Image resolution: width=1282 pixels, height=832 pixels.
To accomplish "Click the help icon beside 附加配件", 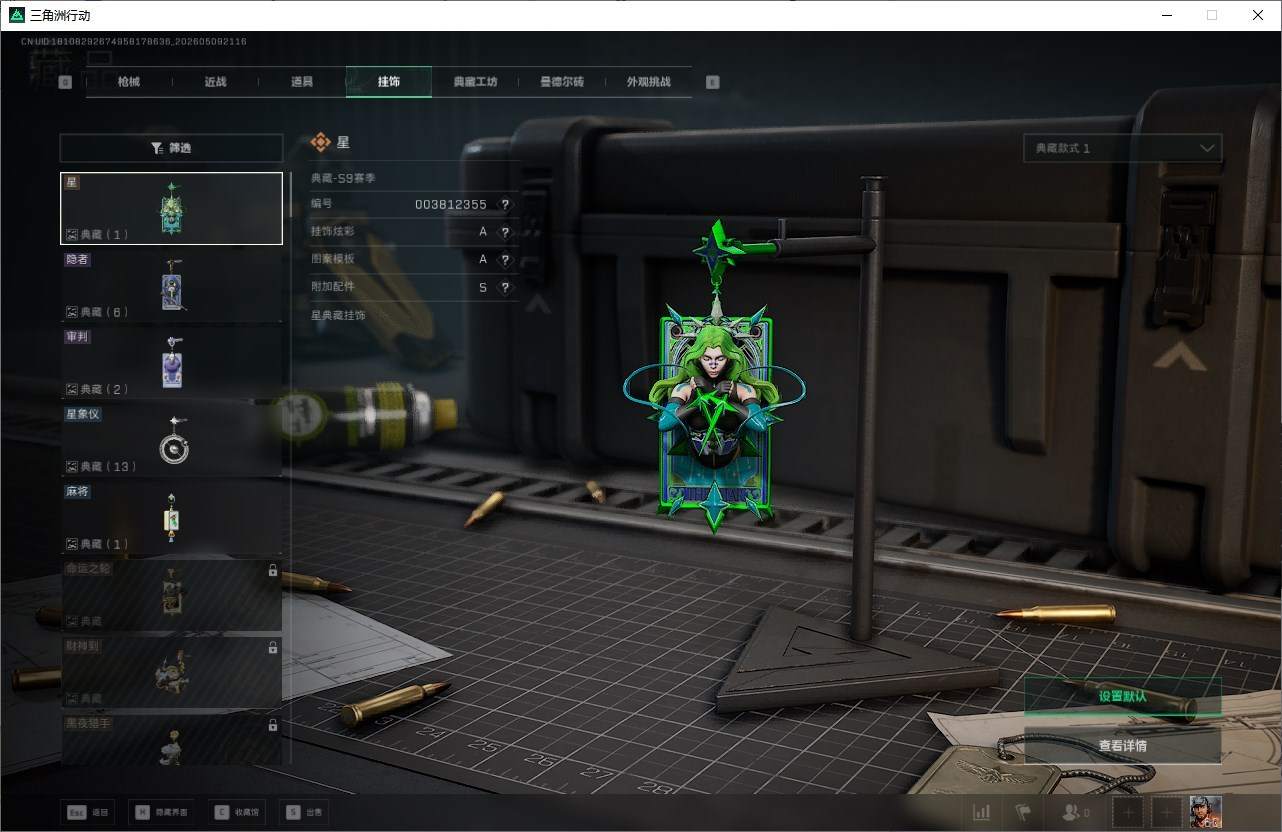I will [x=505, y=287].
